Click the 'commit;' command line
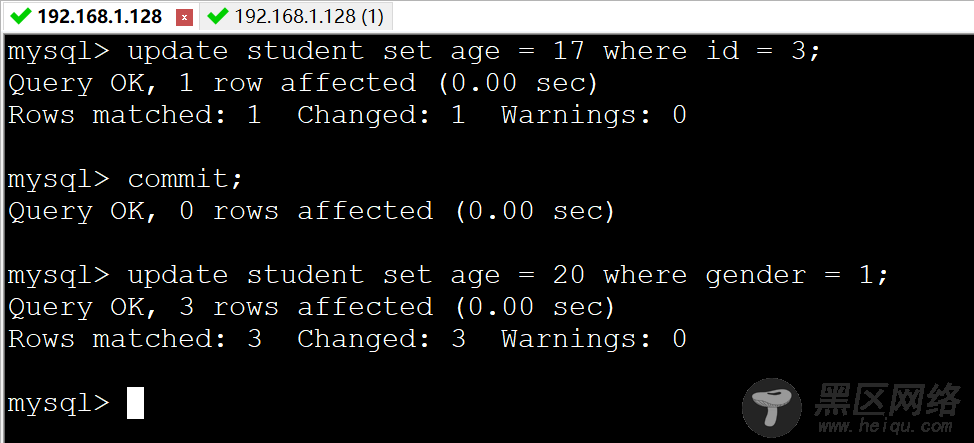974x443 pixels. (125, 179)
